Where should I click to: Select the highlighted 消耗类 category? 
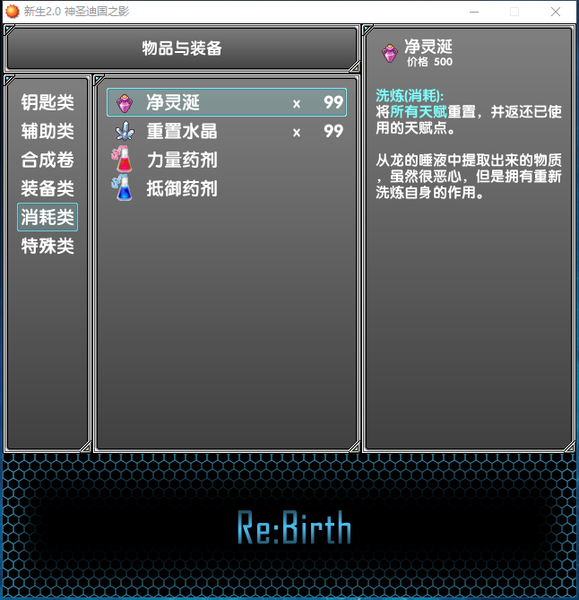[47, 217]
